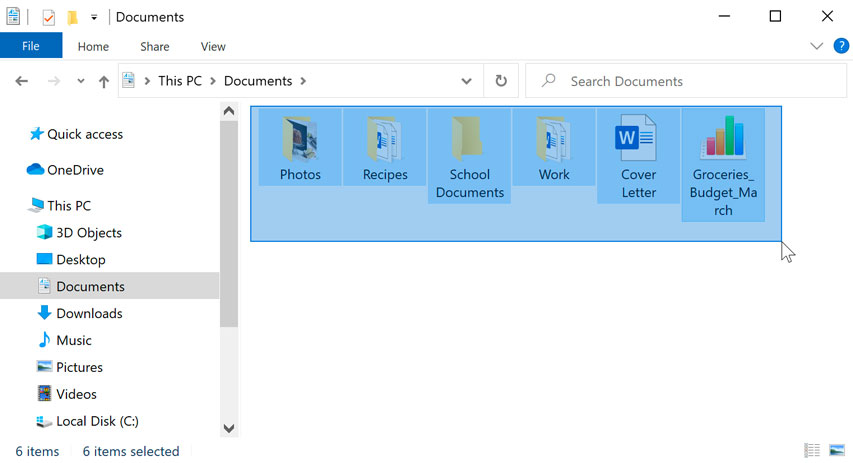Click the sidebar scroll down arrow
The height and width of the screenshot is (463, 853).
click(229, 428)
